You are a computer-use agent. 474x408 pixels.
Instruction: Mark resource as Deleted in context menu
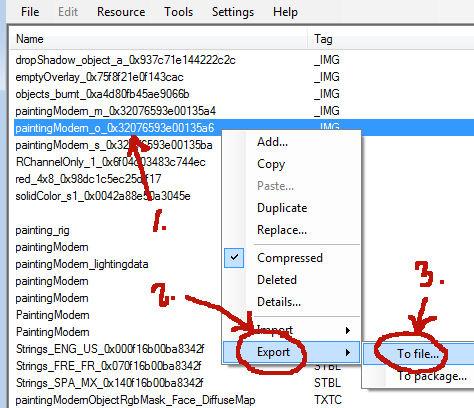(x=277, y=280)
